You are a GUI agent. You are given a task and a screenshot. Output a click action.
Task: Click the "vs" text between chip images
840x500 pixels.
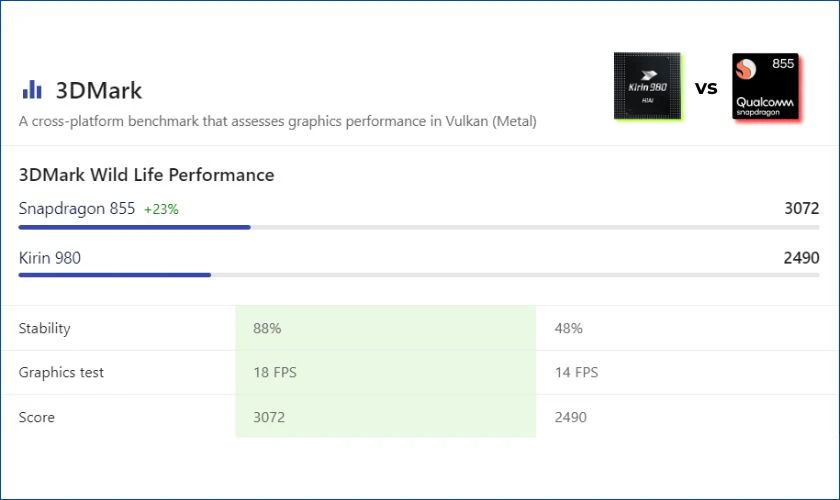706,88
